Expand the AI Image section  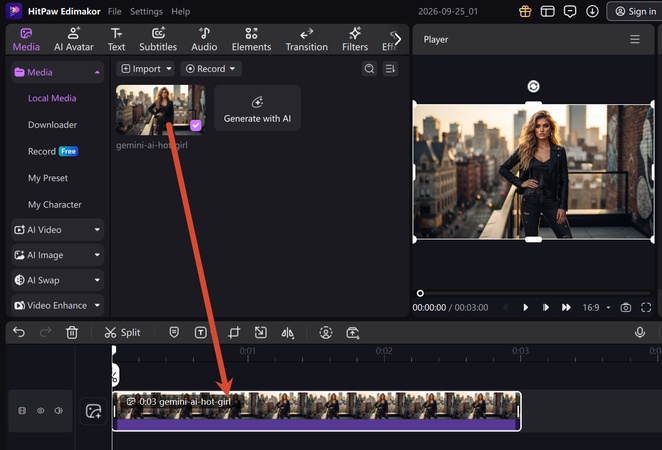tap(57, 255)
